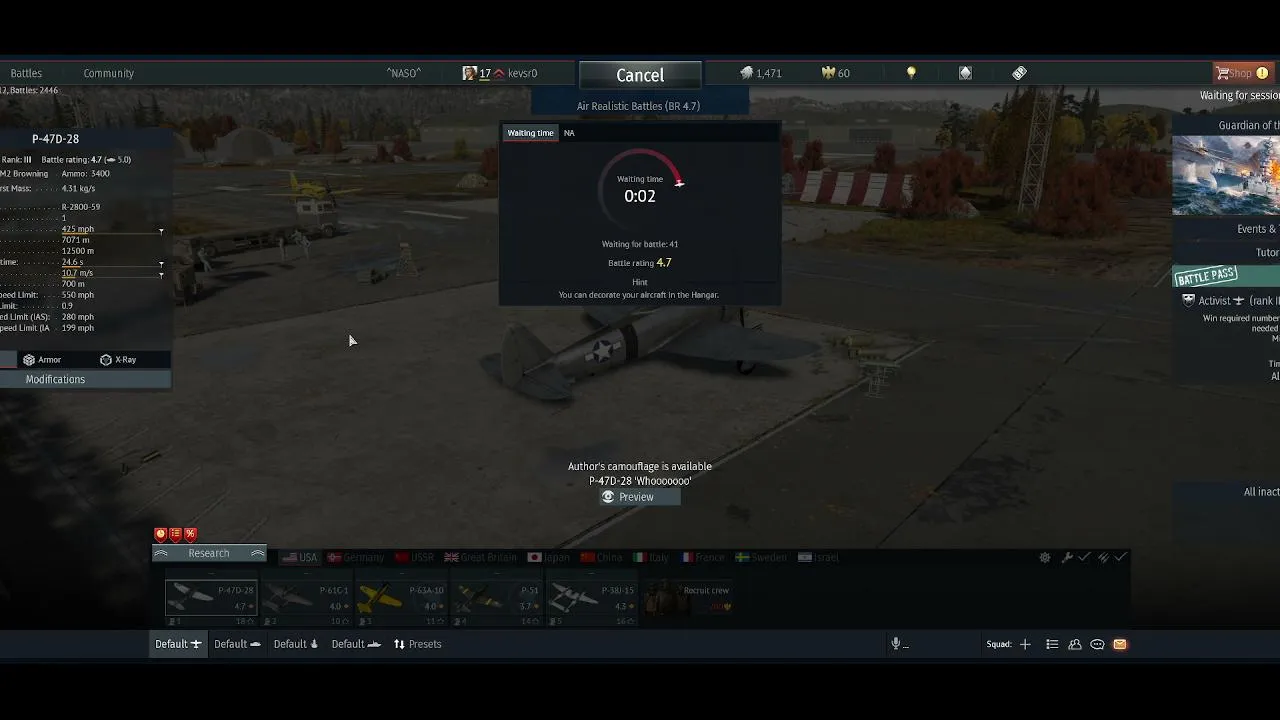Click the red percent discount icon
This screenshot has width=1280, height=720.
[190, 534]
